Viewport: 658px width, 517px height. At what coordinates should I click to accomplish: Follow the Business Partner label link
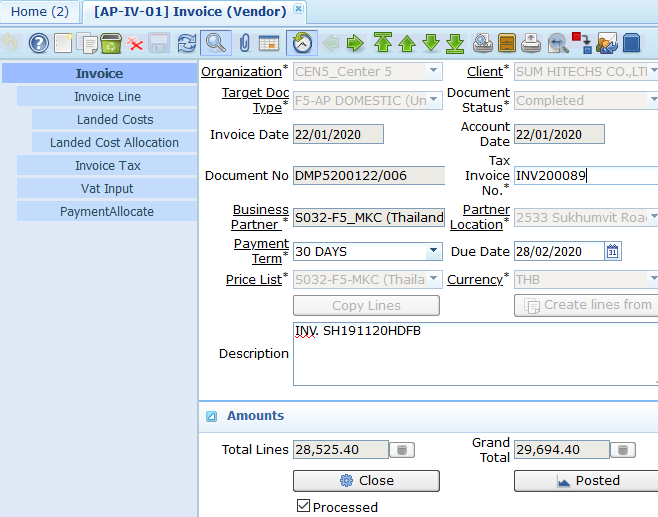pyautogui.click(x=260, y=217)
